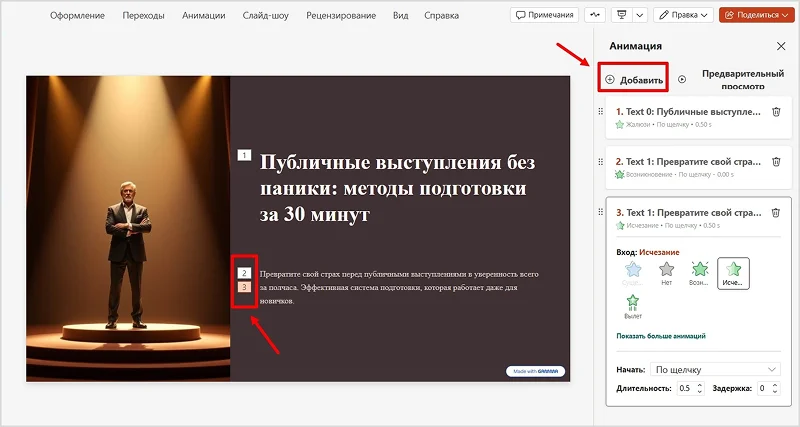Choose the selected Исчезание star effect

click(733, 273)
